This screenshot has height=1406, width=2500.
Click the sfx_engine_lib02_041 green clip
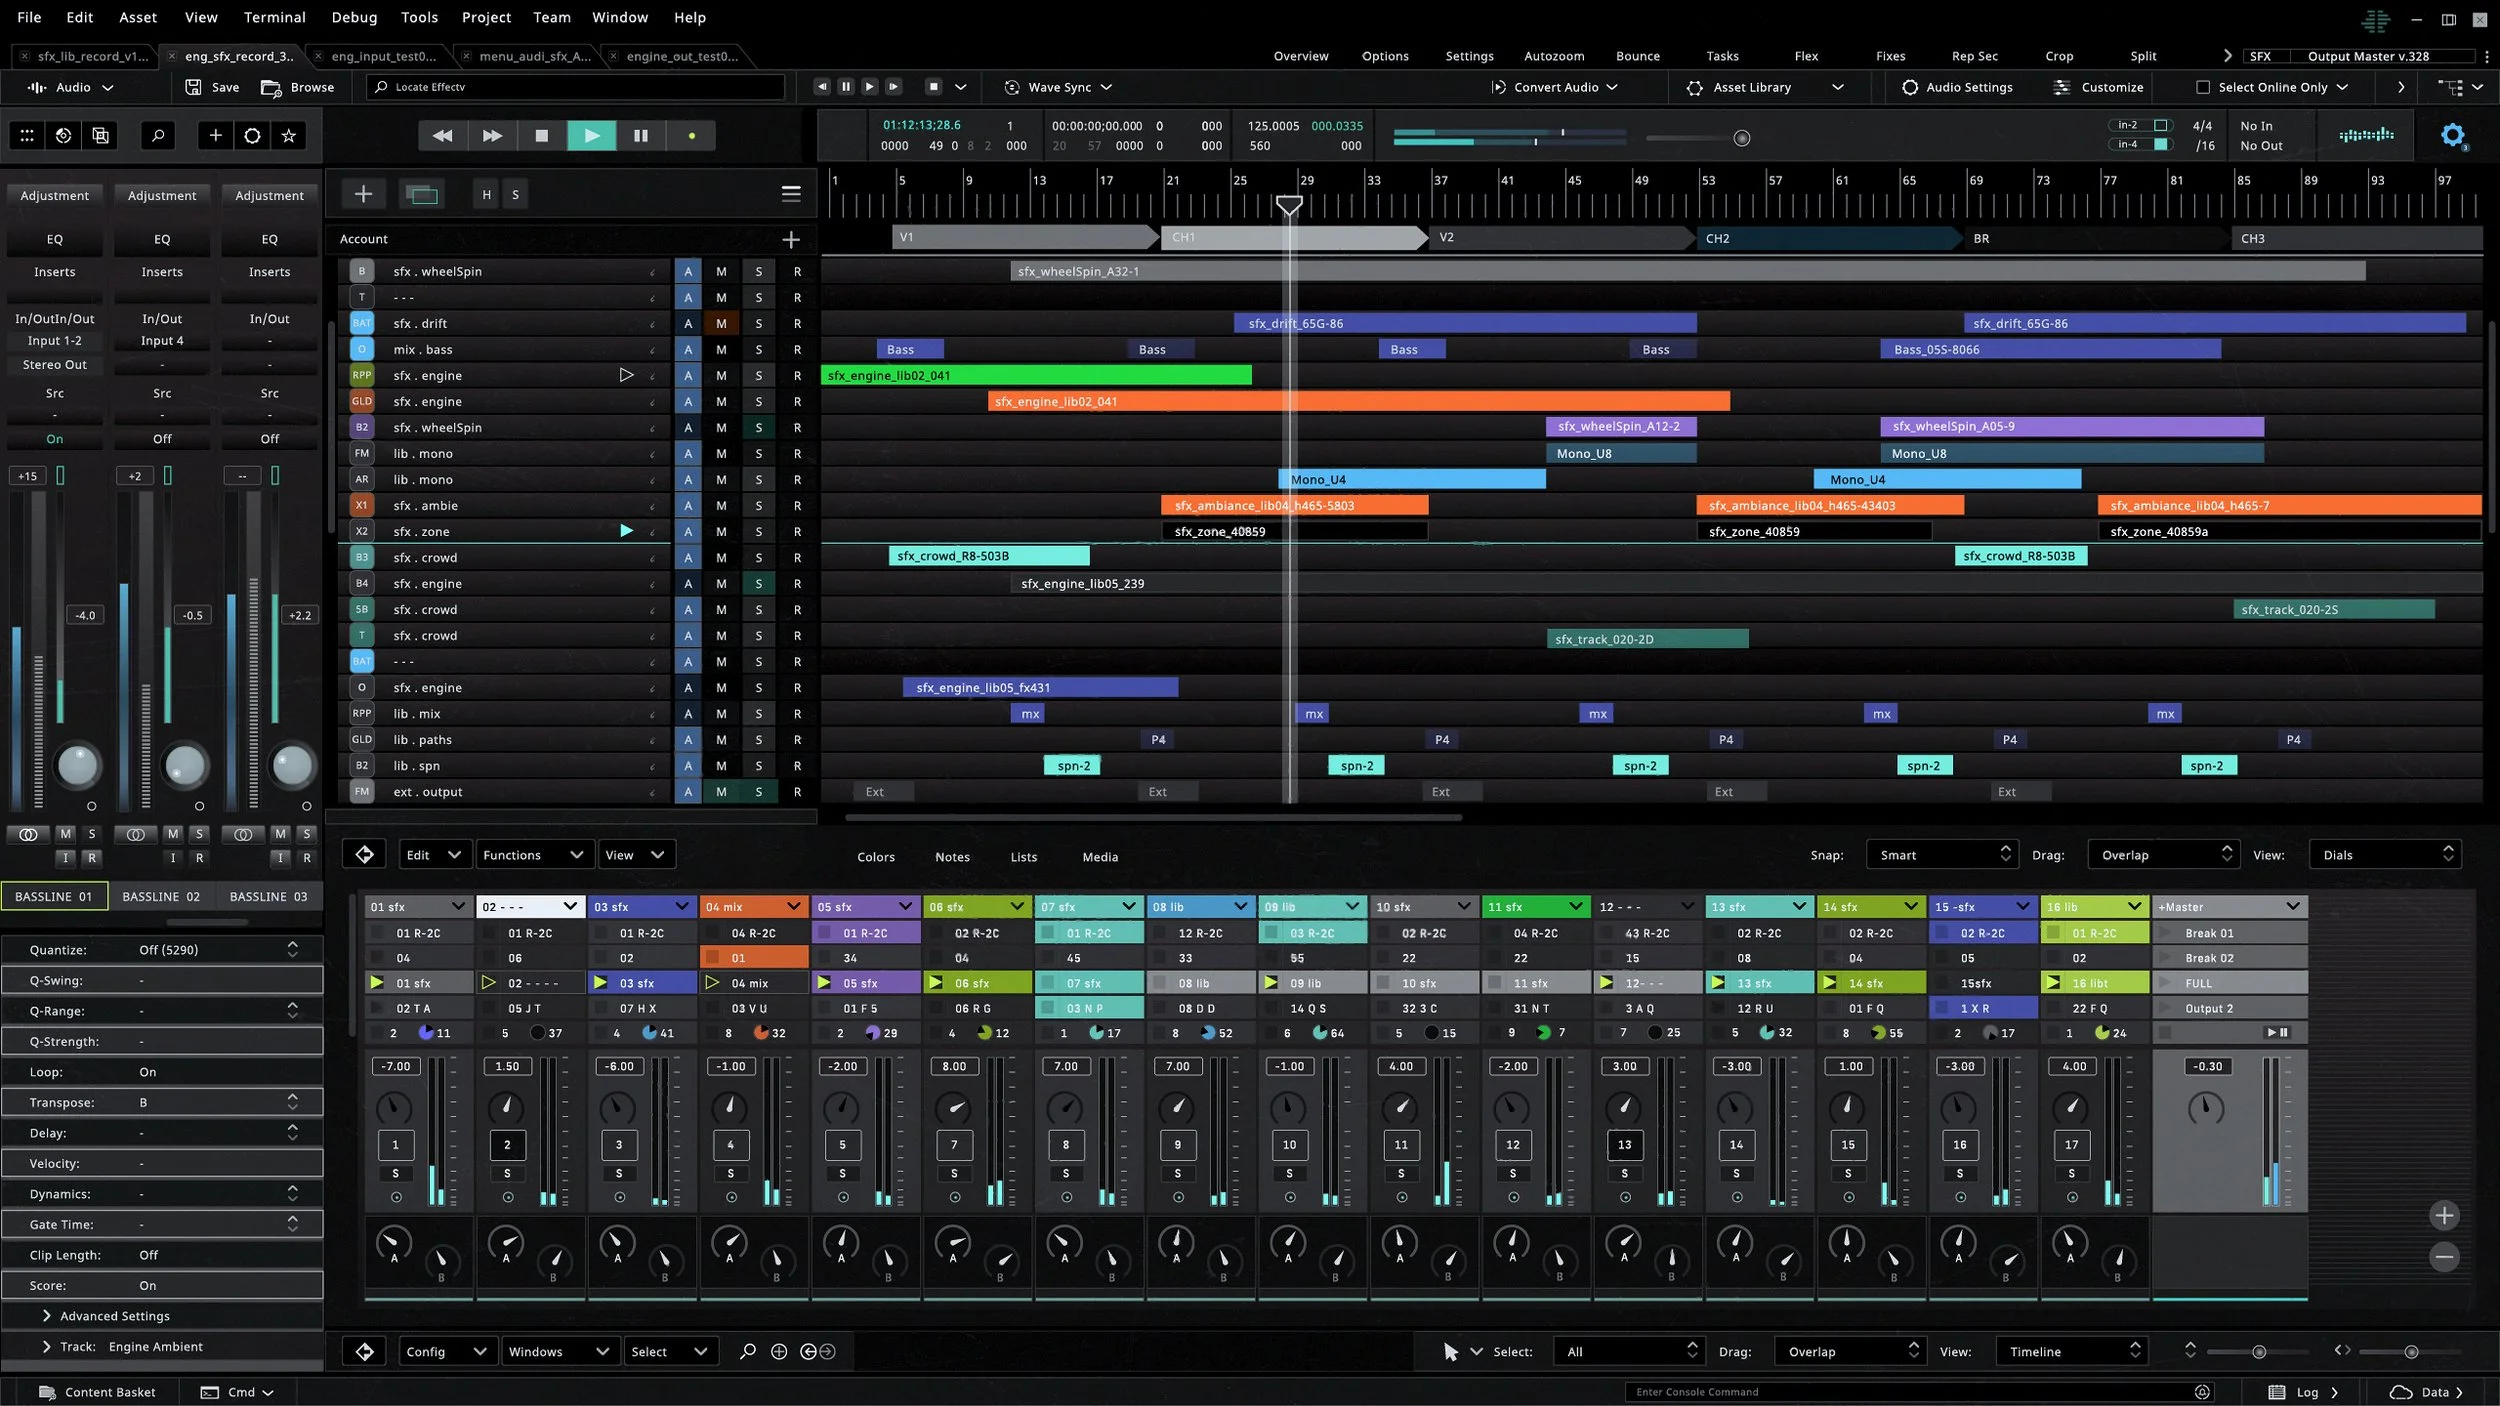[1035, 375]
